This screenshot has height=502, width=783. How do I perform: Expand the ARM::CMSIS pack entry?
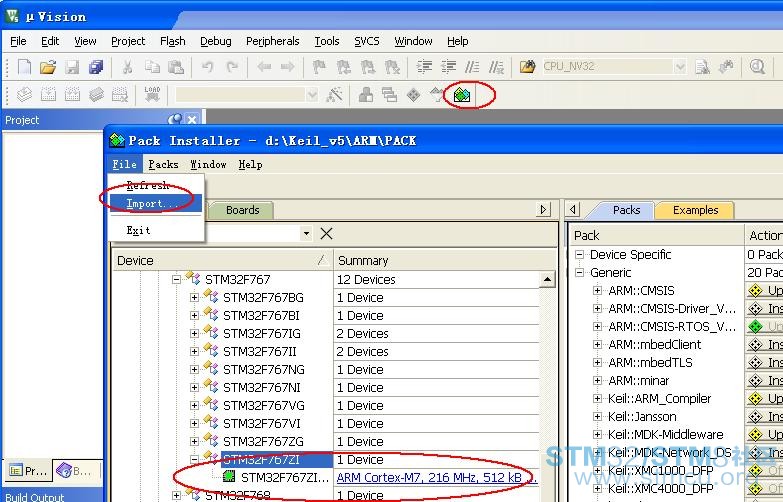(597, 291)
